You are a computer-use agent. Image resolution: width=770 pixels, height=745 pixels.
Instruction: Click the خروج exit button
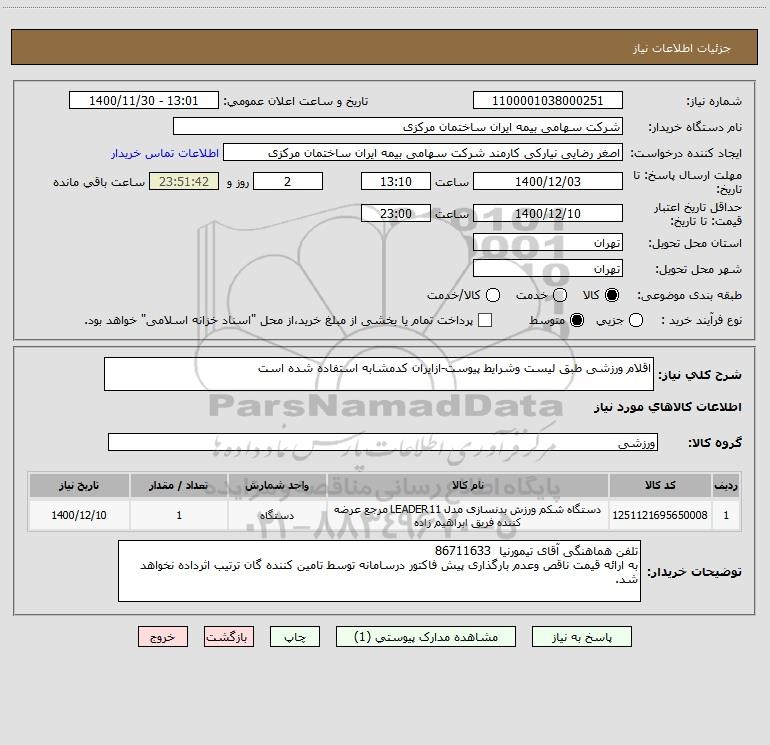pos(163,637)
